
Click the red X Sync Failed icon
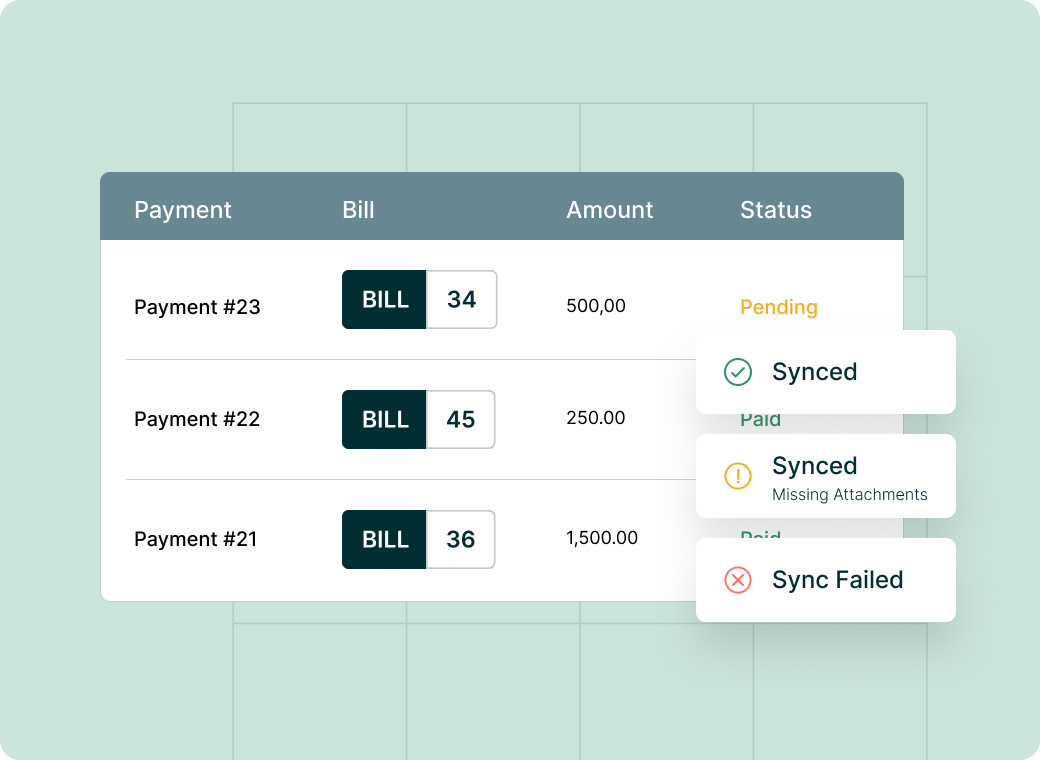(738, 580)
